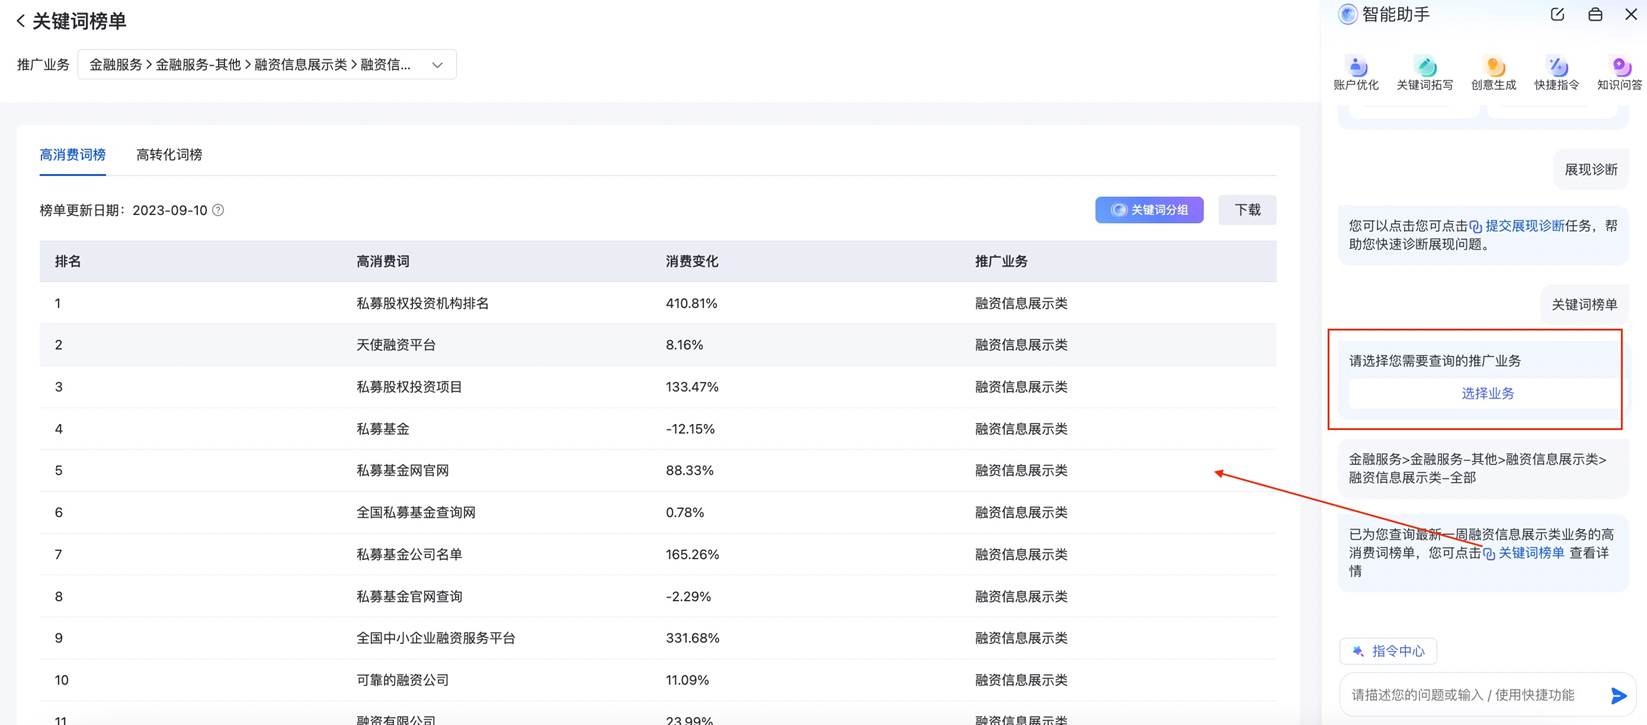Open 知识问答 tool icon
Image resolution: width=1647 pixels, height=725 pixels.
tap(1619, 74)
